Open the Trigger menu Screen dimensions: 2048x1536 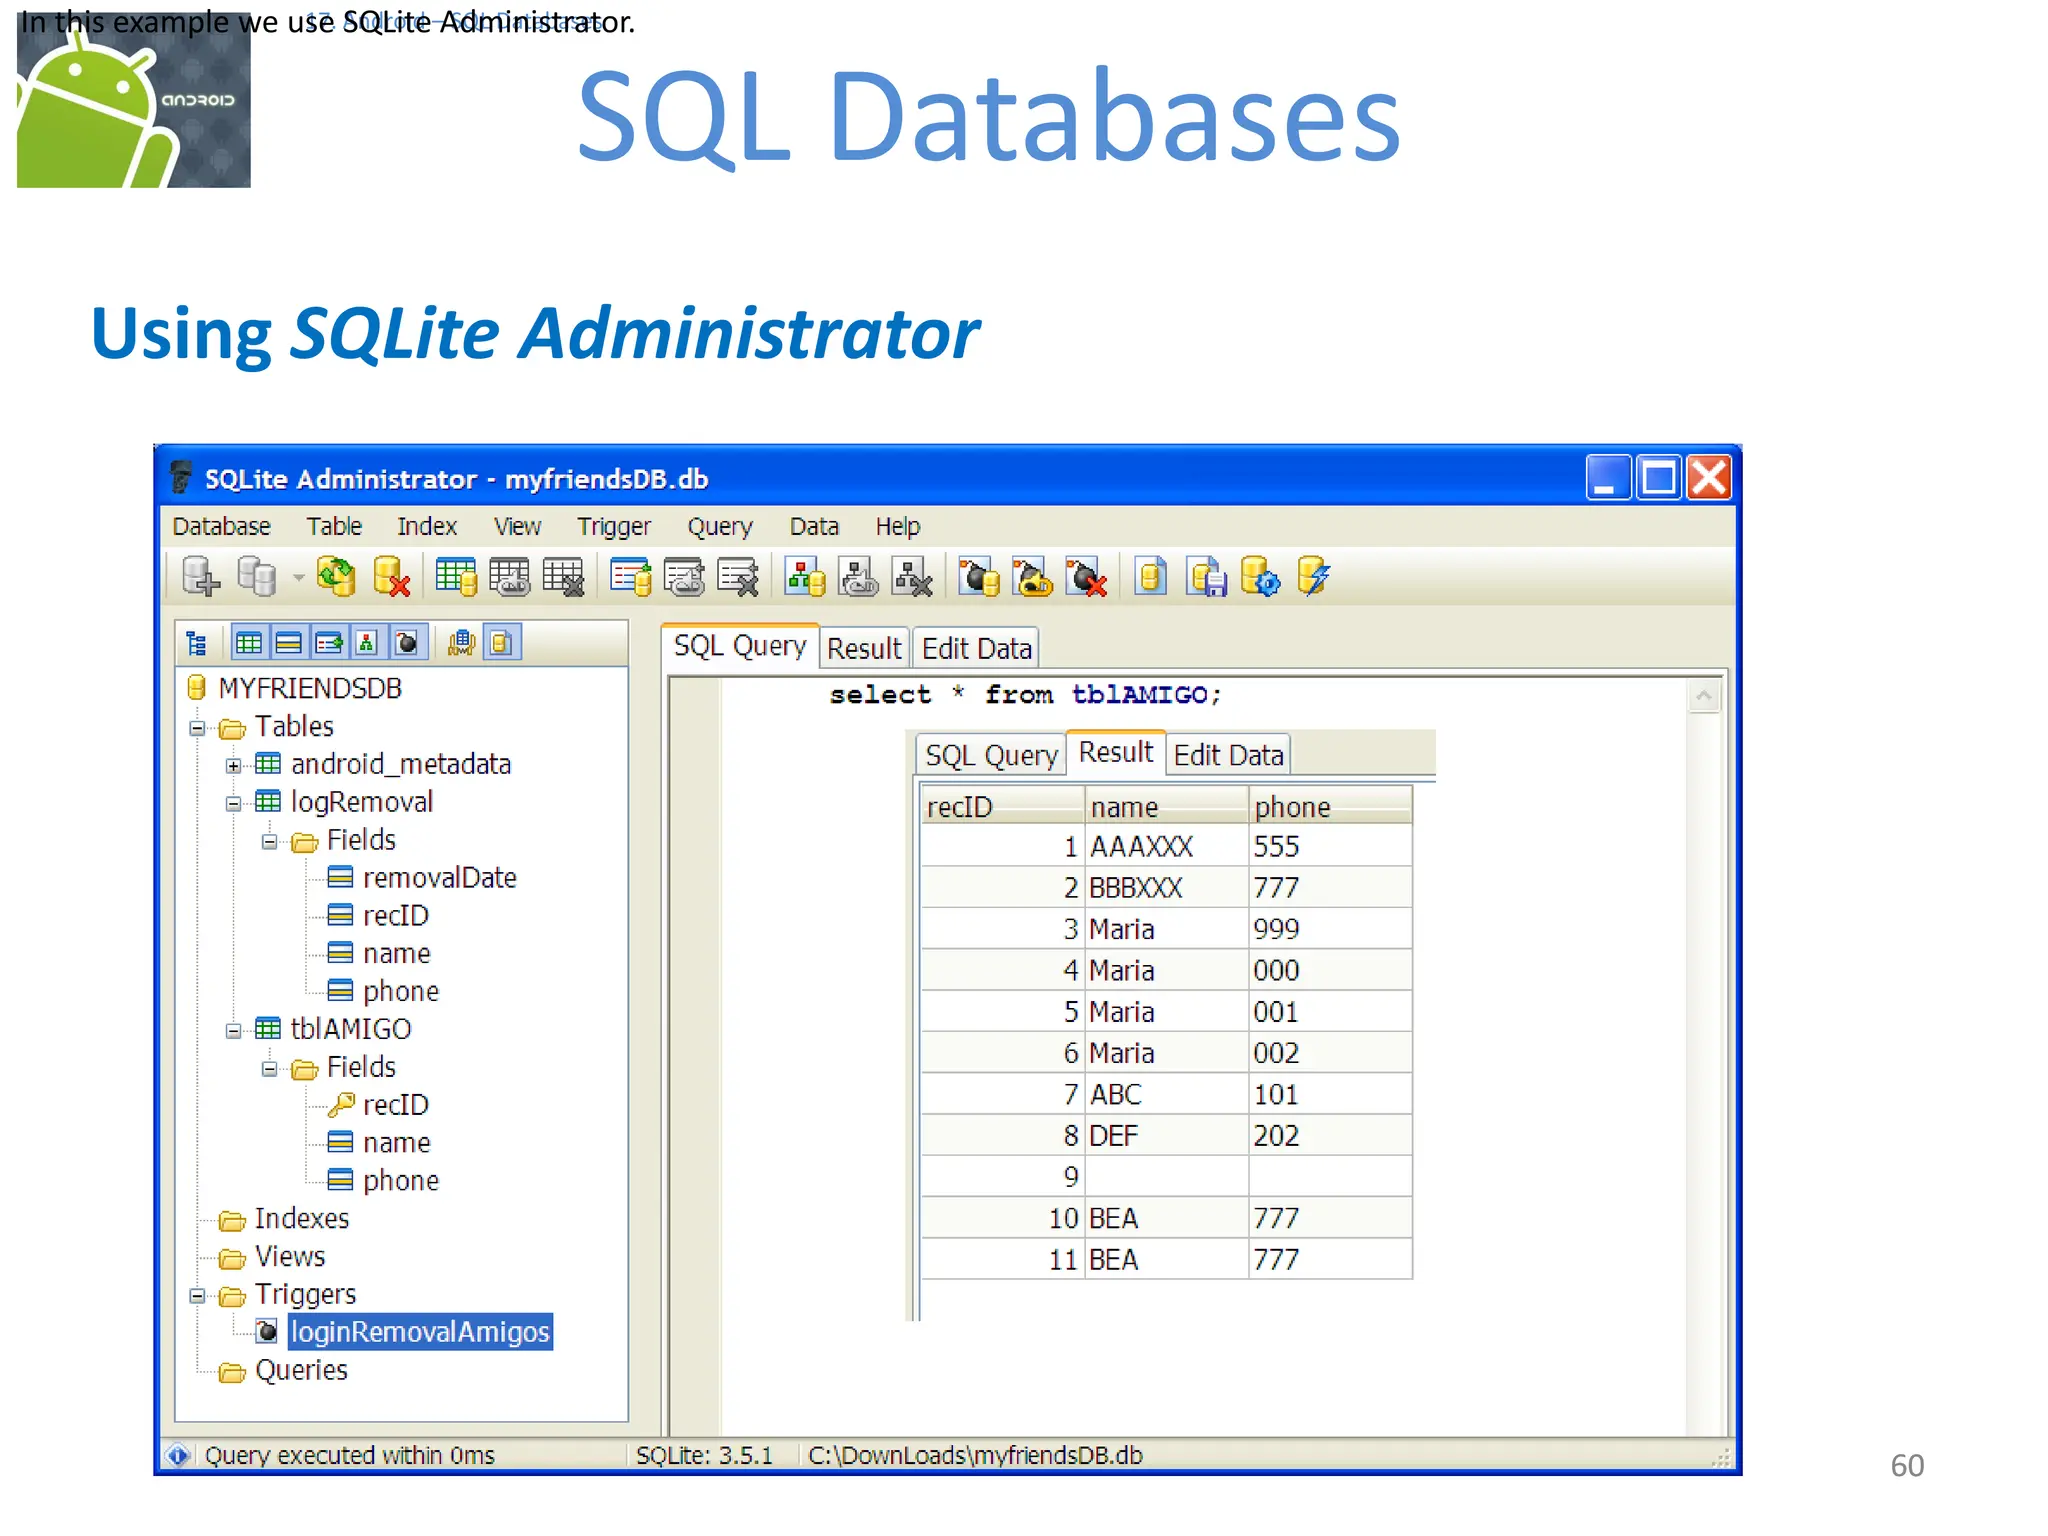(x=613, y=526)
